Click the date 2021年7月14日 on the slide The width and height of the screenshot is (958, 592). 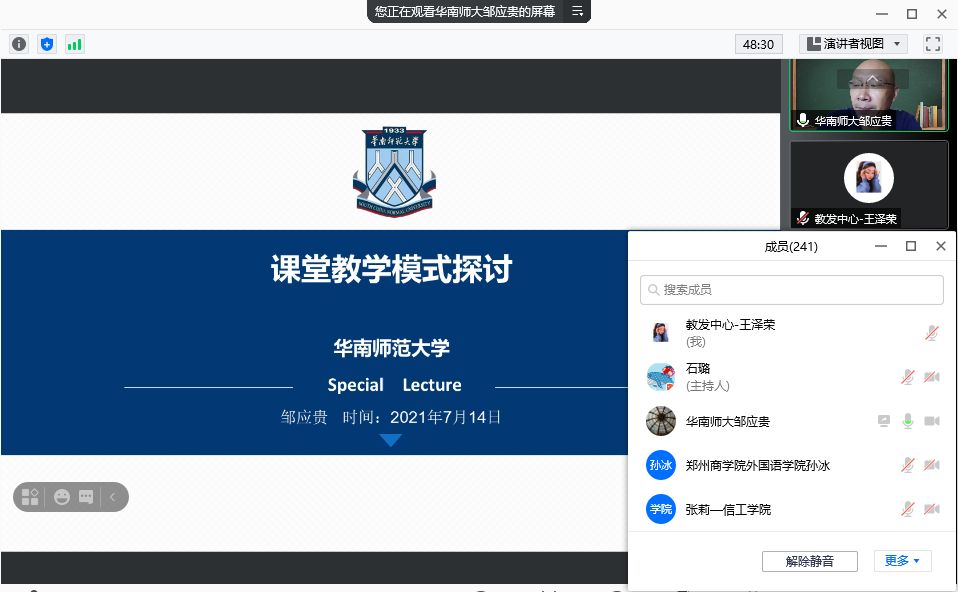point(445,417)
